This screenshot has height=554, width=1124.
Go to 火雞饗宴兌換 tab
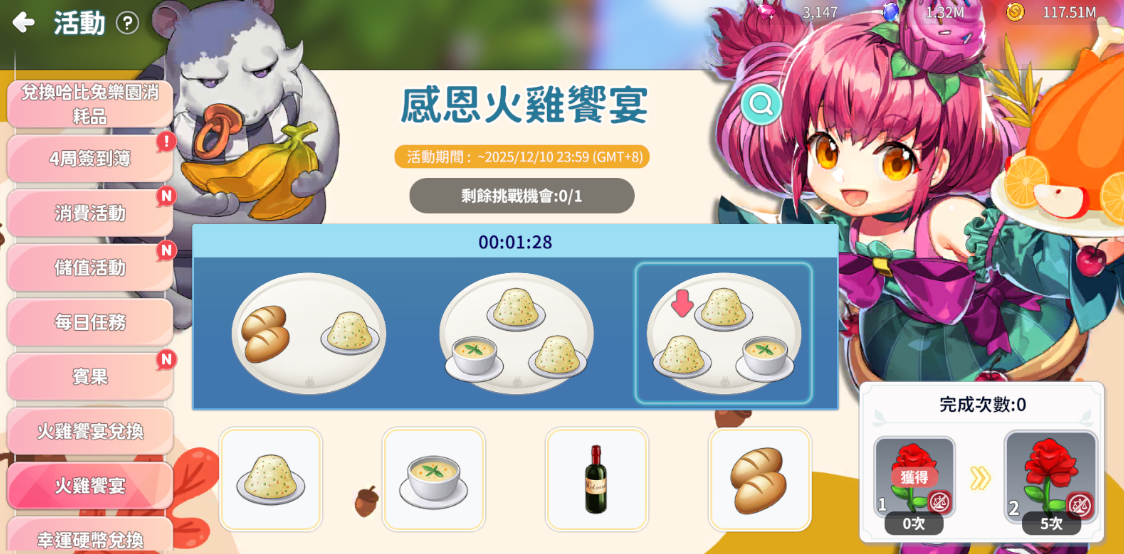90,431
